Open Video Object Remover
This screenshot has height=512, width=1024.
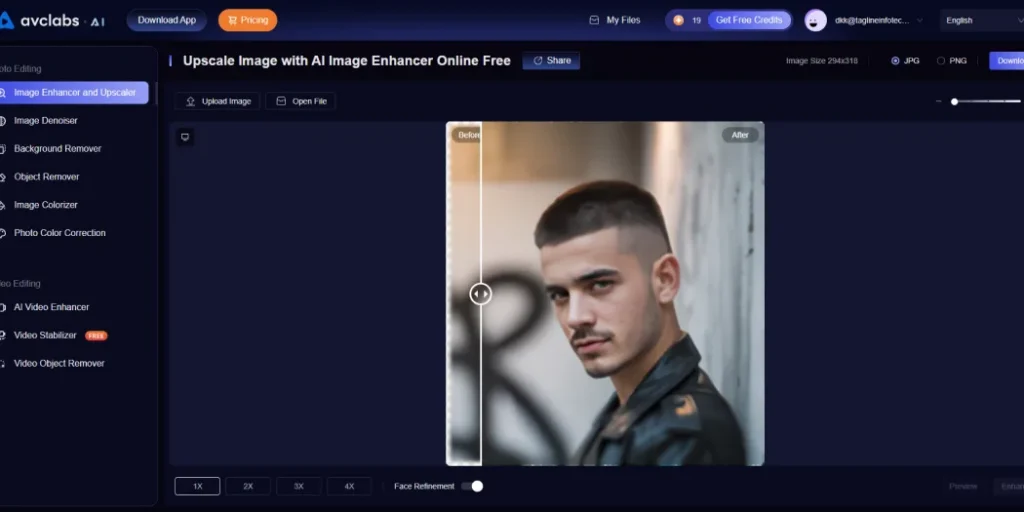click(x=59, y=364)
